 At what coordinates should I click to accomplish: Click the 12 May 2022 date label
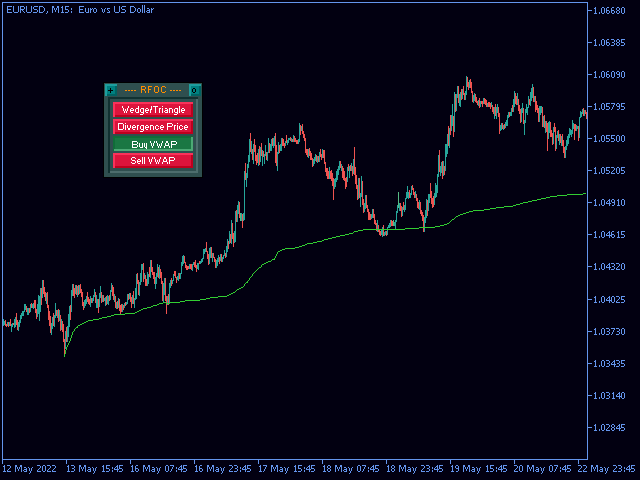[29, 469]
